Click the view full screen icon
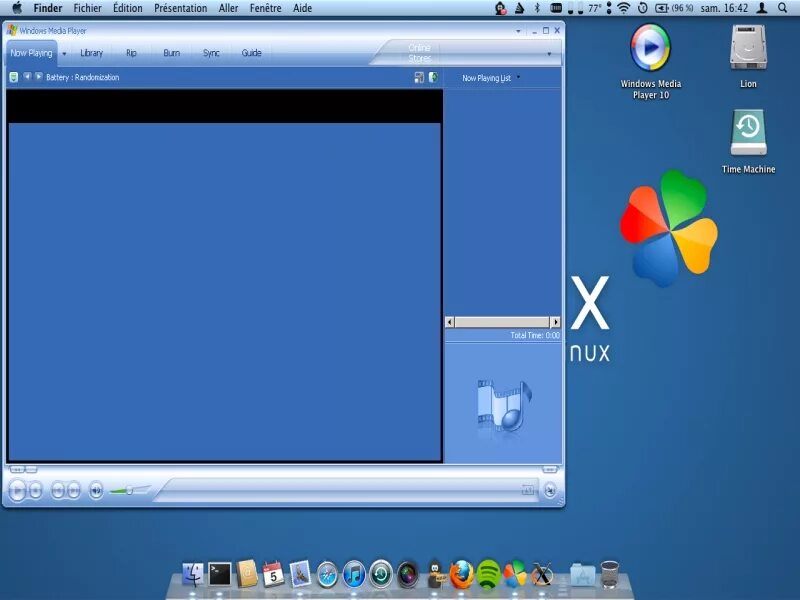Viewport: 800px width, 600px height. coord(528,490)
